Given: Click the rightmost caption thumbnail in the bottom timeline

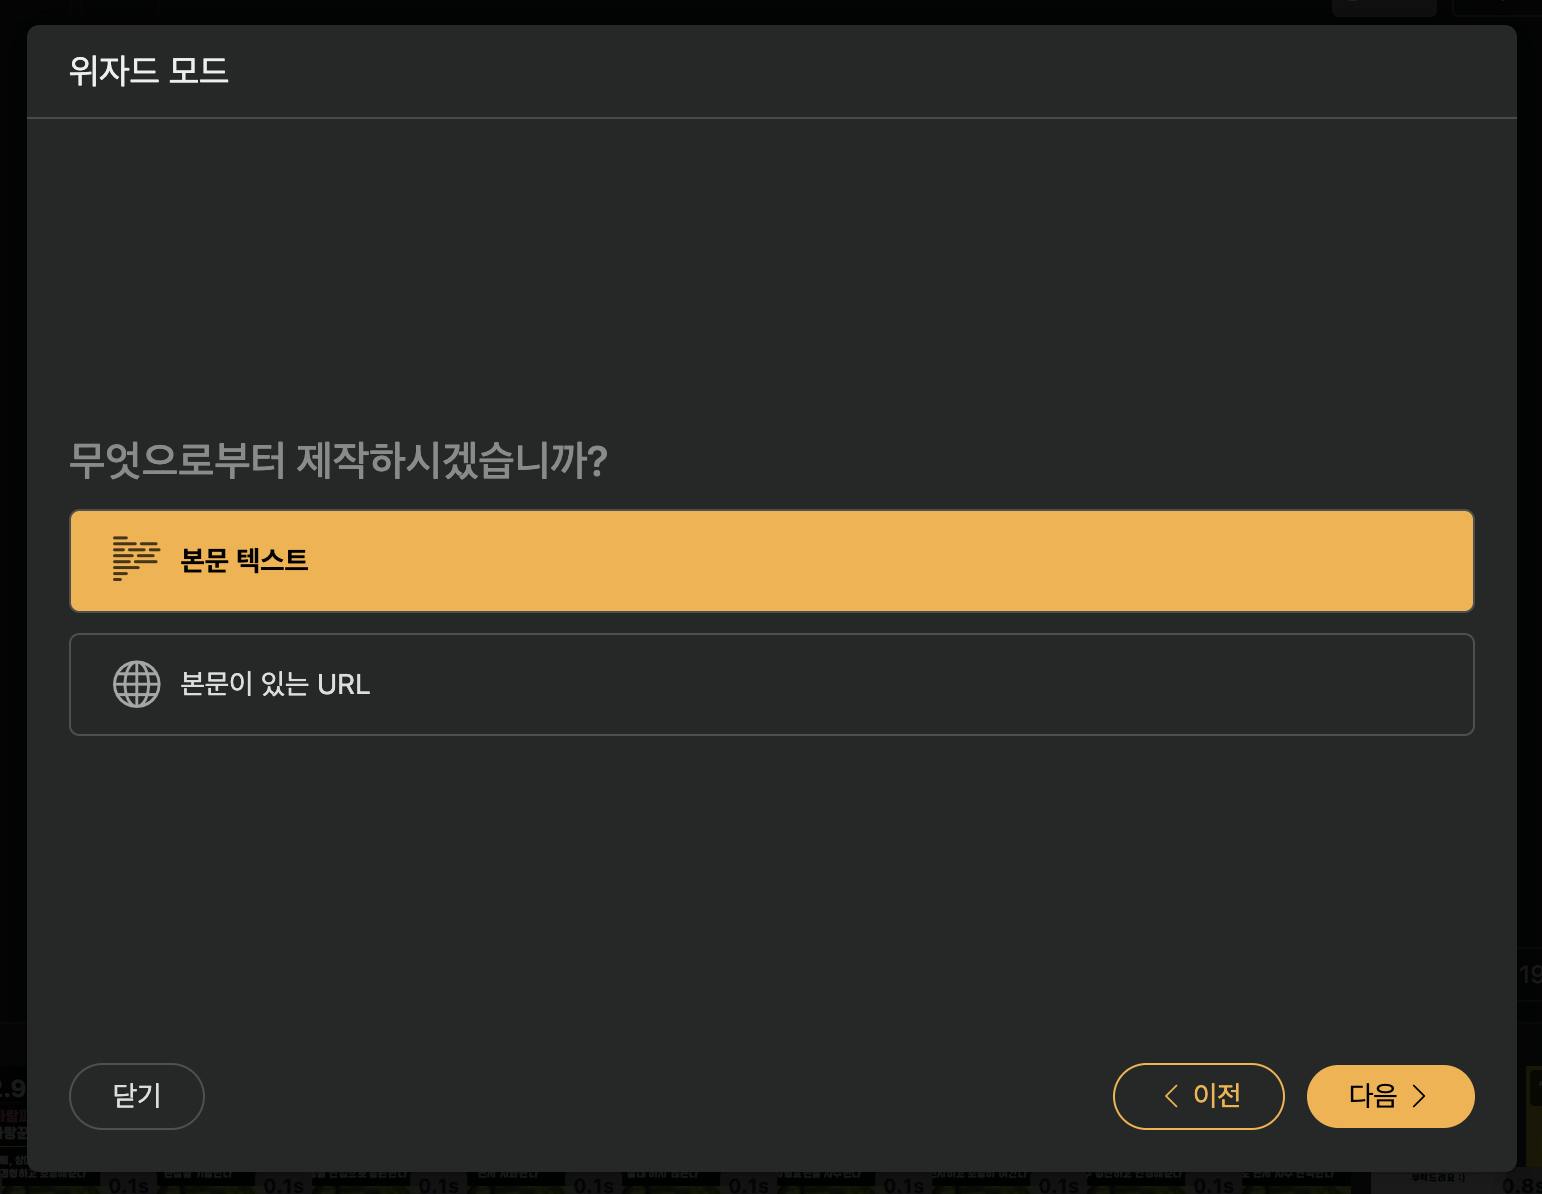Looking at the screenshot, I should [x=1438, y=1178].
